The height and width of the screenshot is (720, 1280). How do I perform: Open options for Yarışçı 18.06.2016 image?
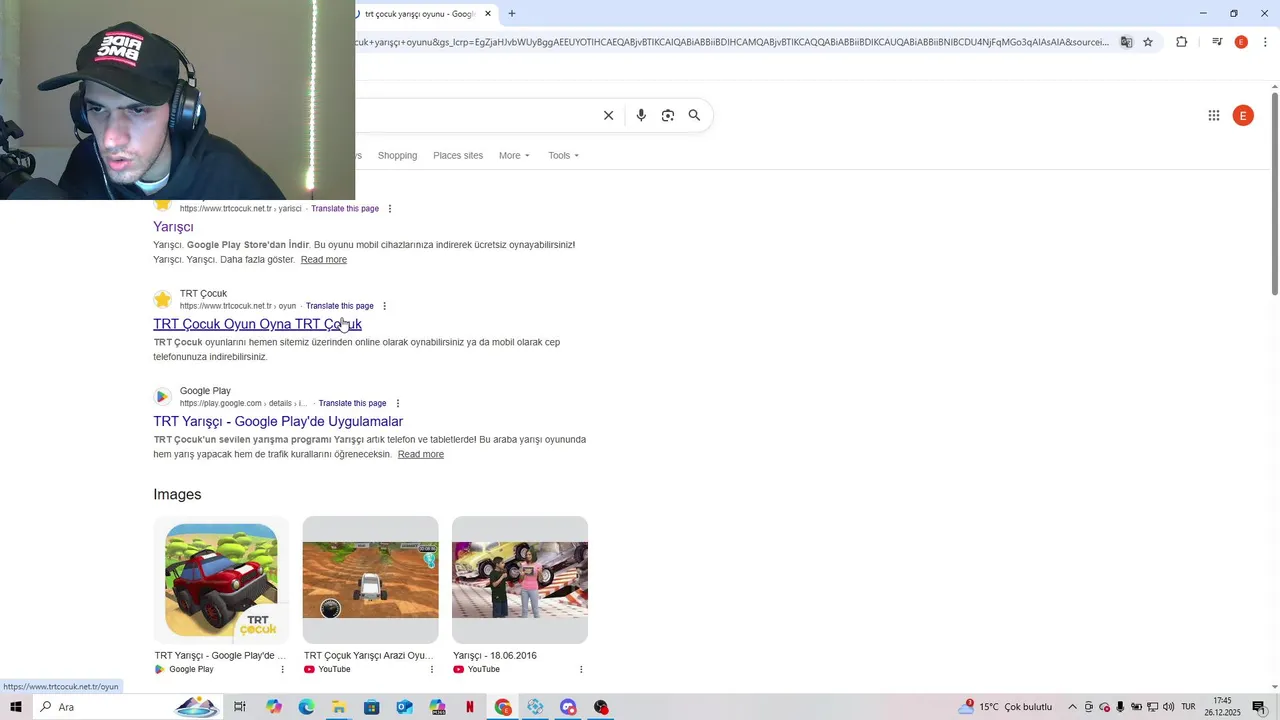pos(581,670)
